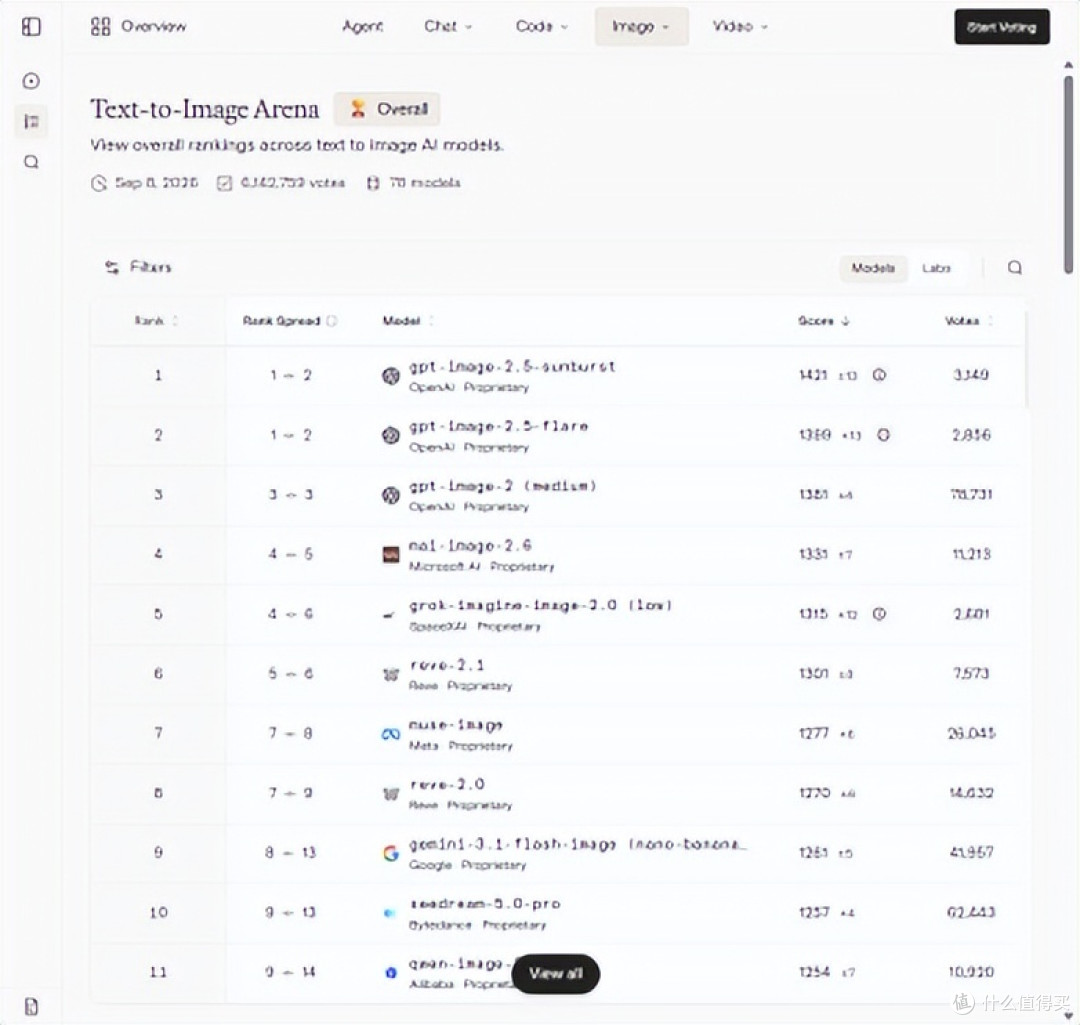Click the OpenAI logo for gpt-image-2.5-sunburst
Viewport: 1080px width, 1025px height.
(391, 375)
